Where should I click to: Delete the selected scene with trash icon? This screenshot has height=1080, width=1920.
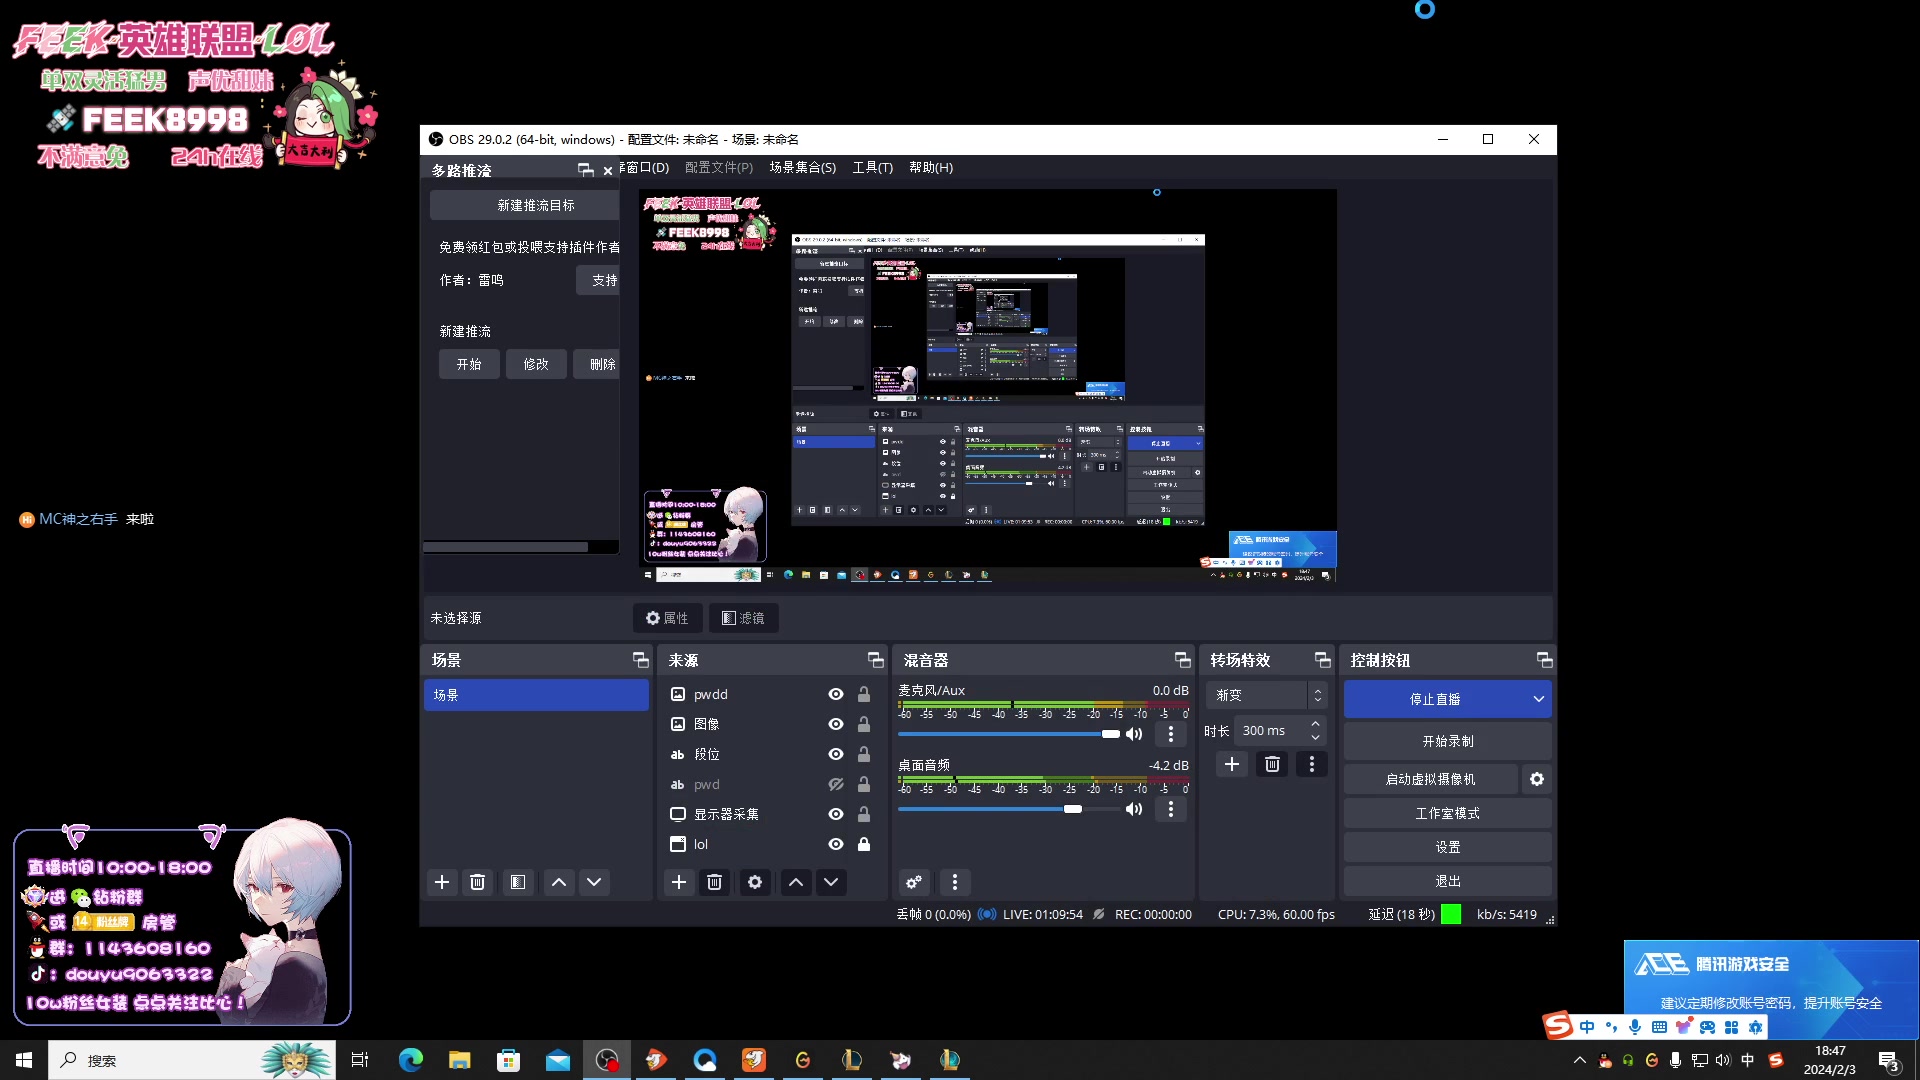click(x=477, y=882)
